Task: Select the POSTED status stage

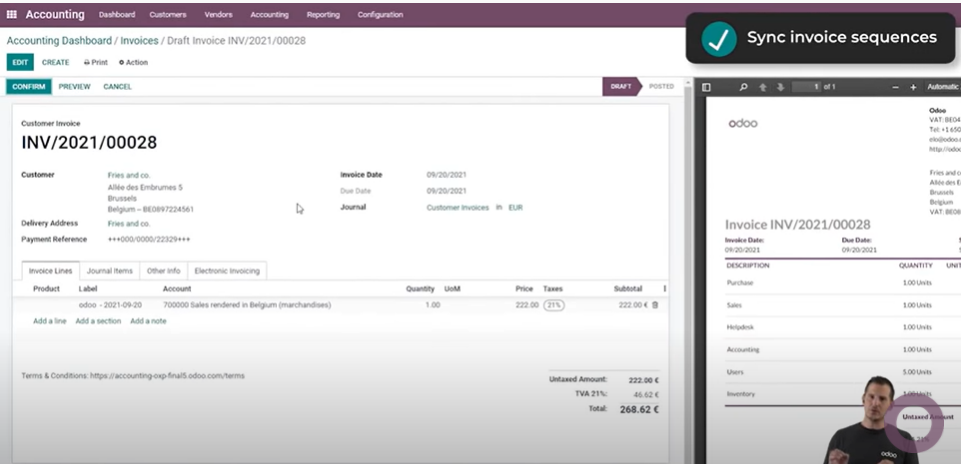Action: 661,86
